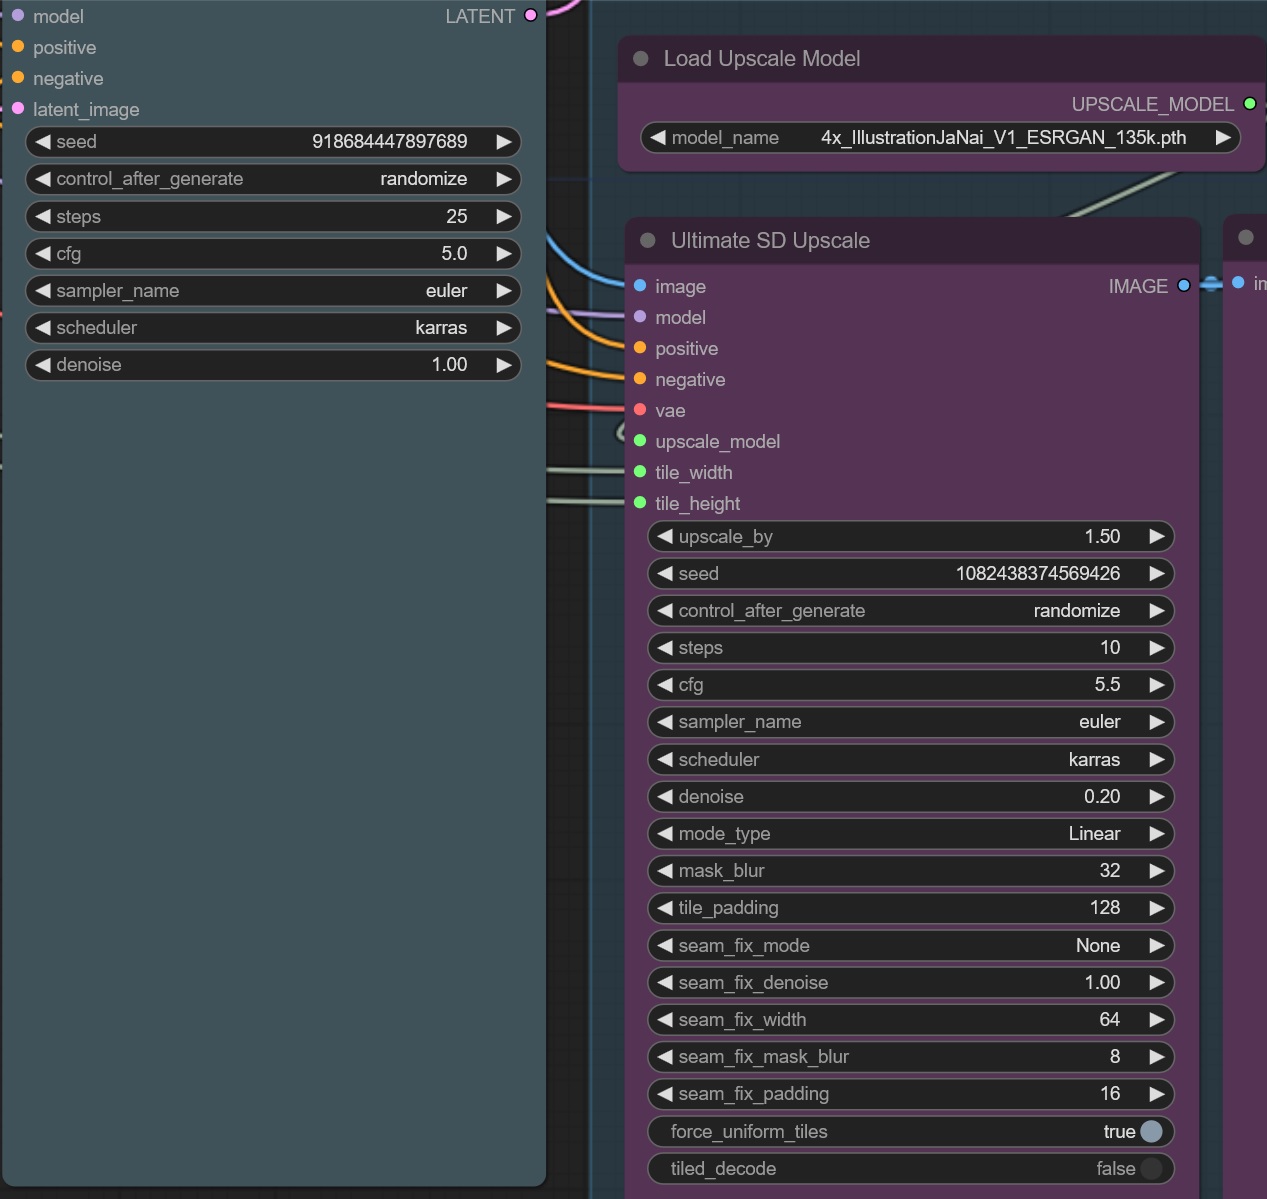Click the tile_width input connector dot
This screenshot has width=1267, height=1199.
tap(640, 471)
